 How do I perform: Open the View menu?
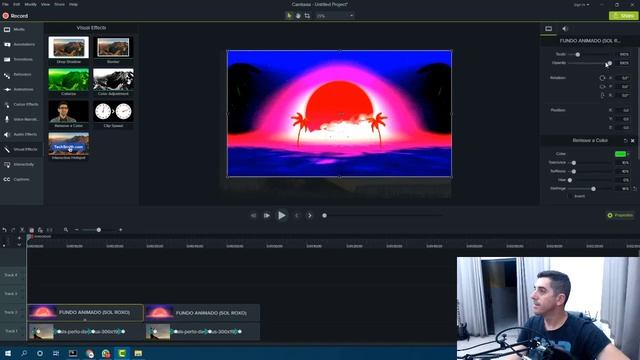pos(45,4)
